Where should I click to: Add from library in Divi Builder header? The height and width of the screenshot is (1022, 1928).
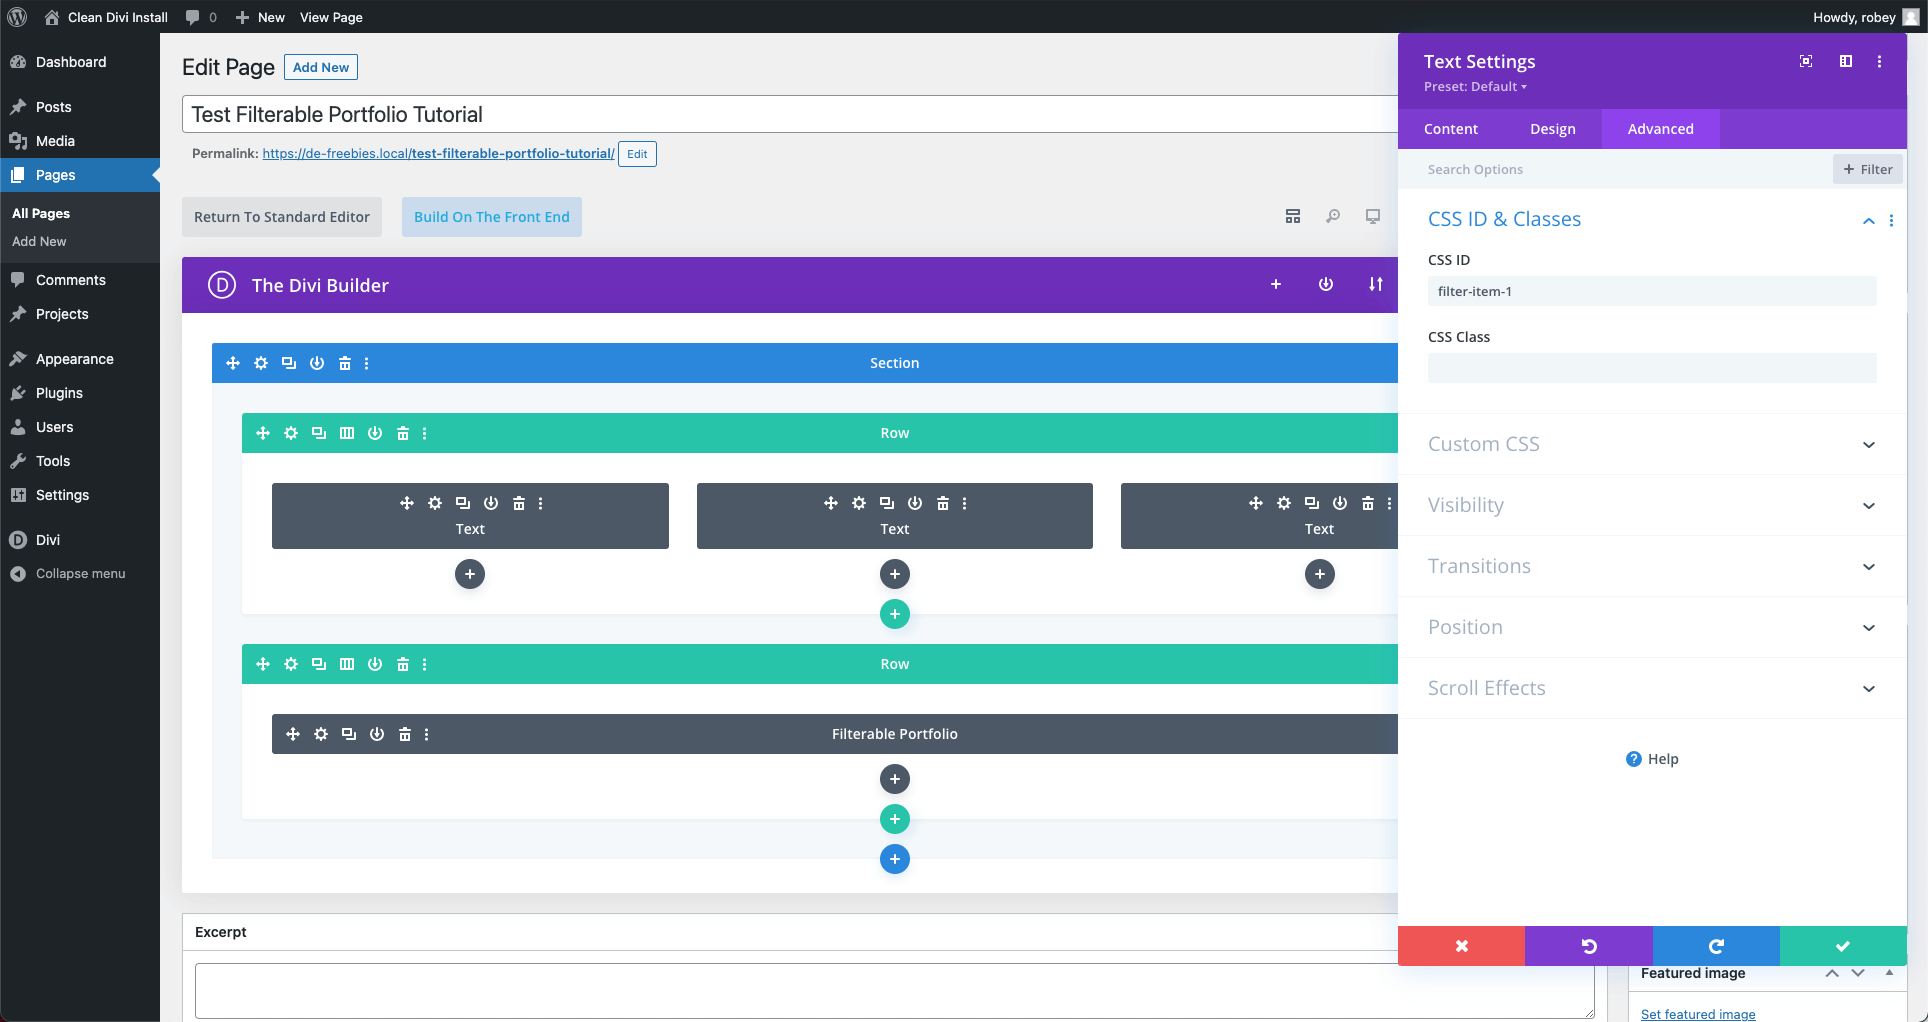(x=1276, y=285)
